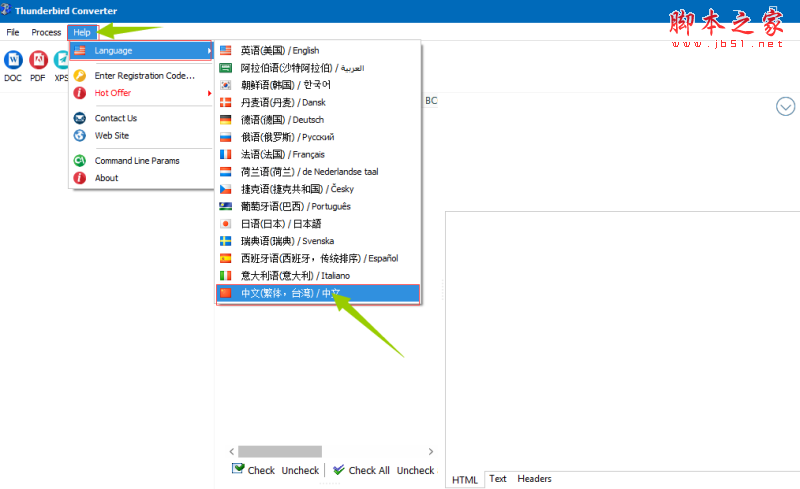The width and height of the screenshot is (800, 489).
Task: Click the Check button
Action: pyautogui.click(x=254, y=470)
